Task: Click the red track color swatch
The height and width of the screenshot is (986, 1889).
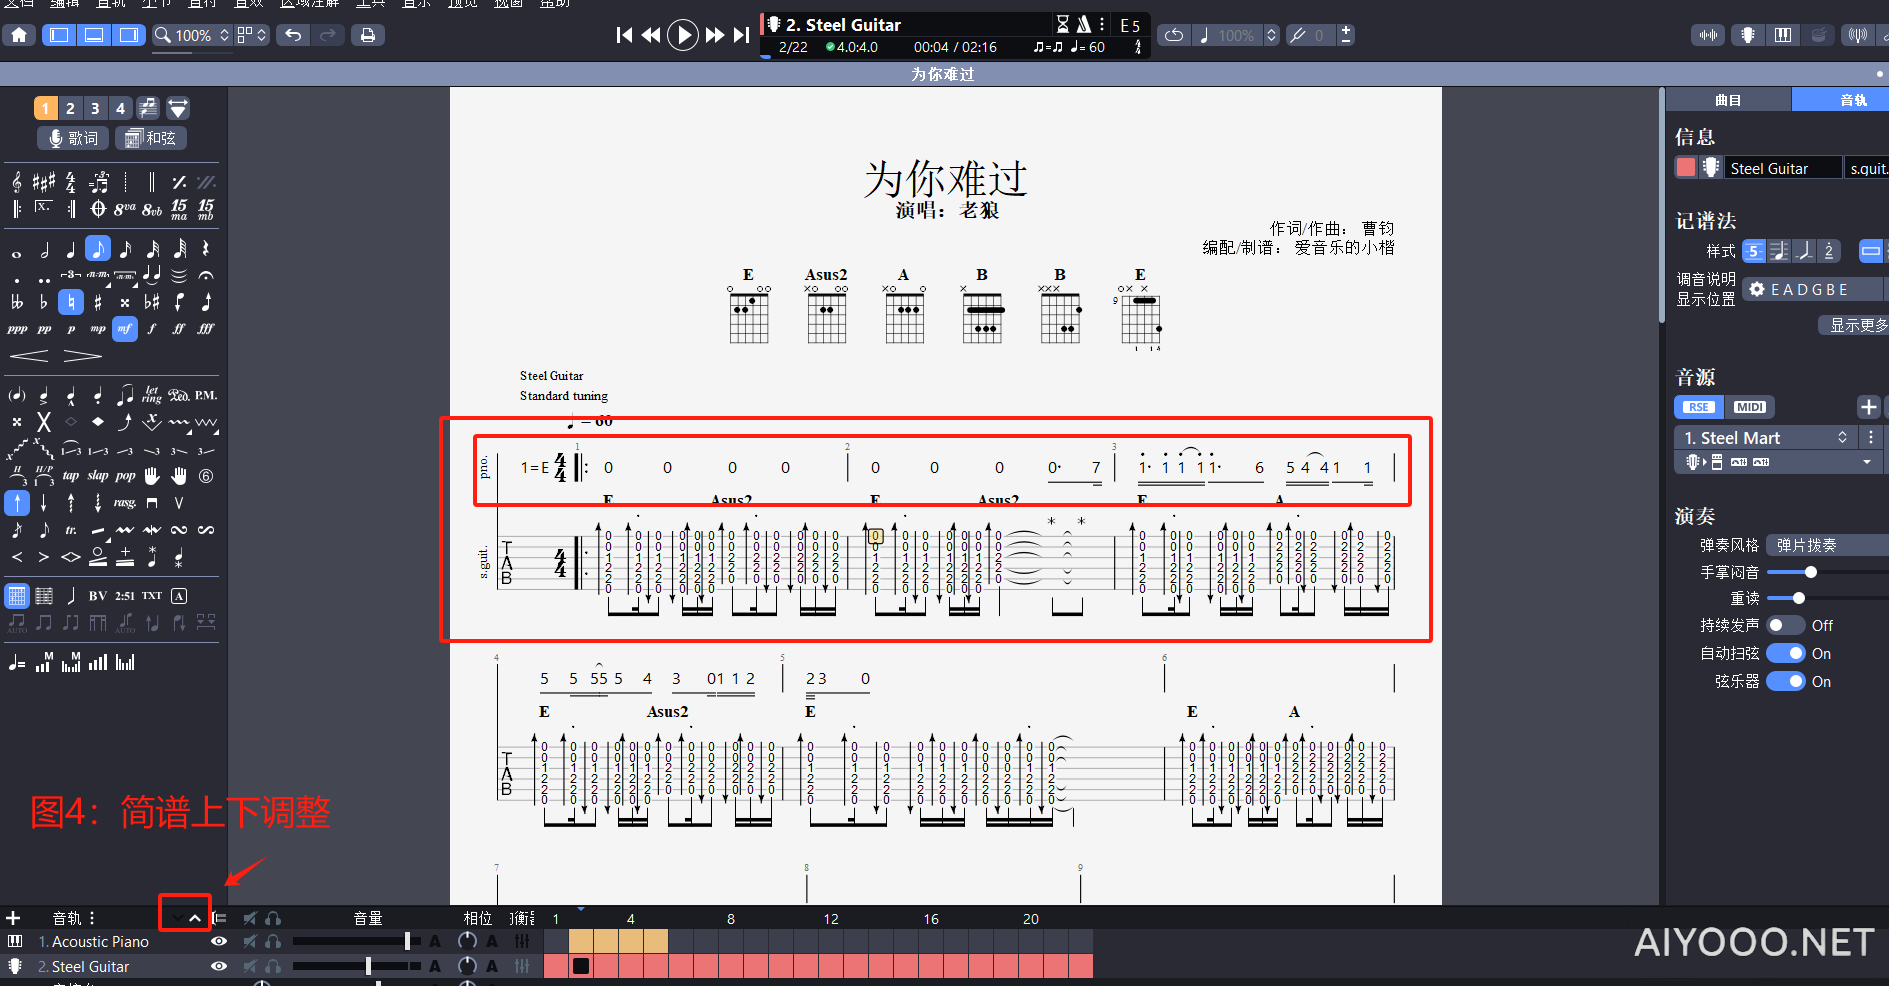Action: (x=1686, y=168)
